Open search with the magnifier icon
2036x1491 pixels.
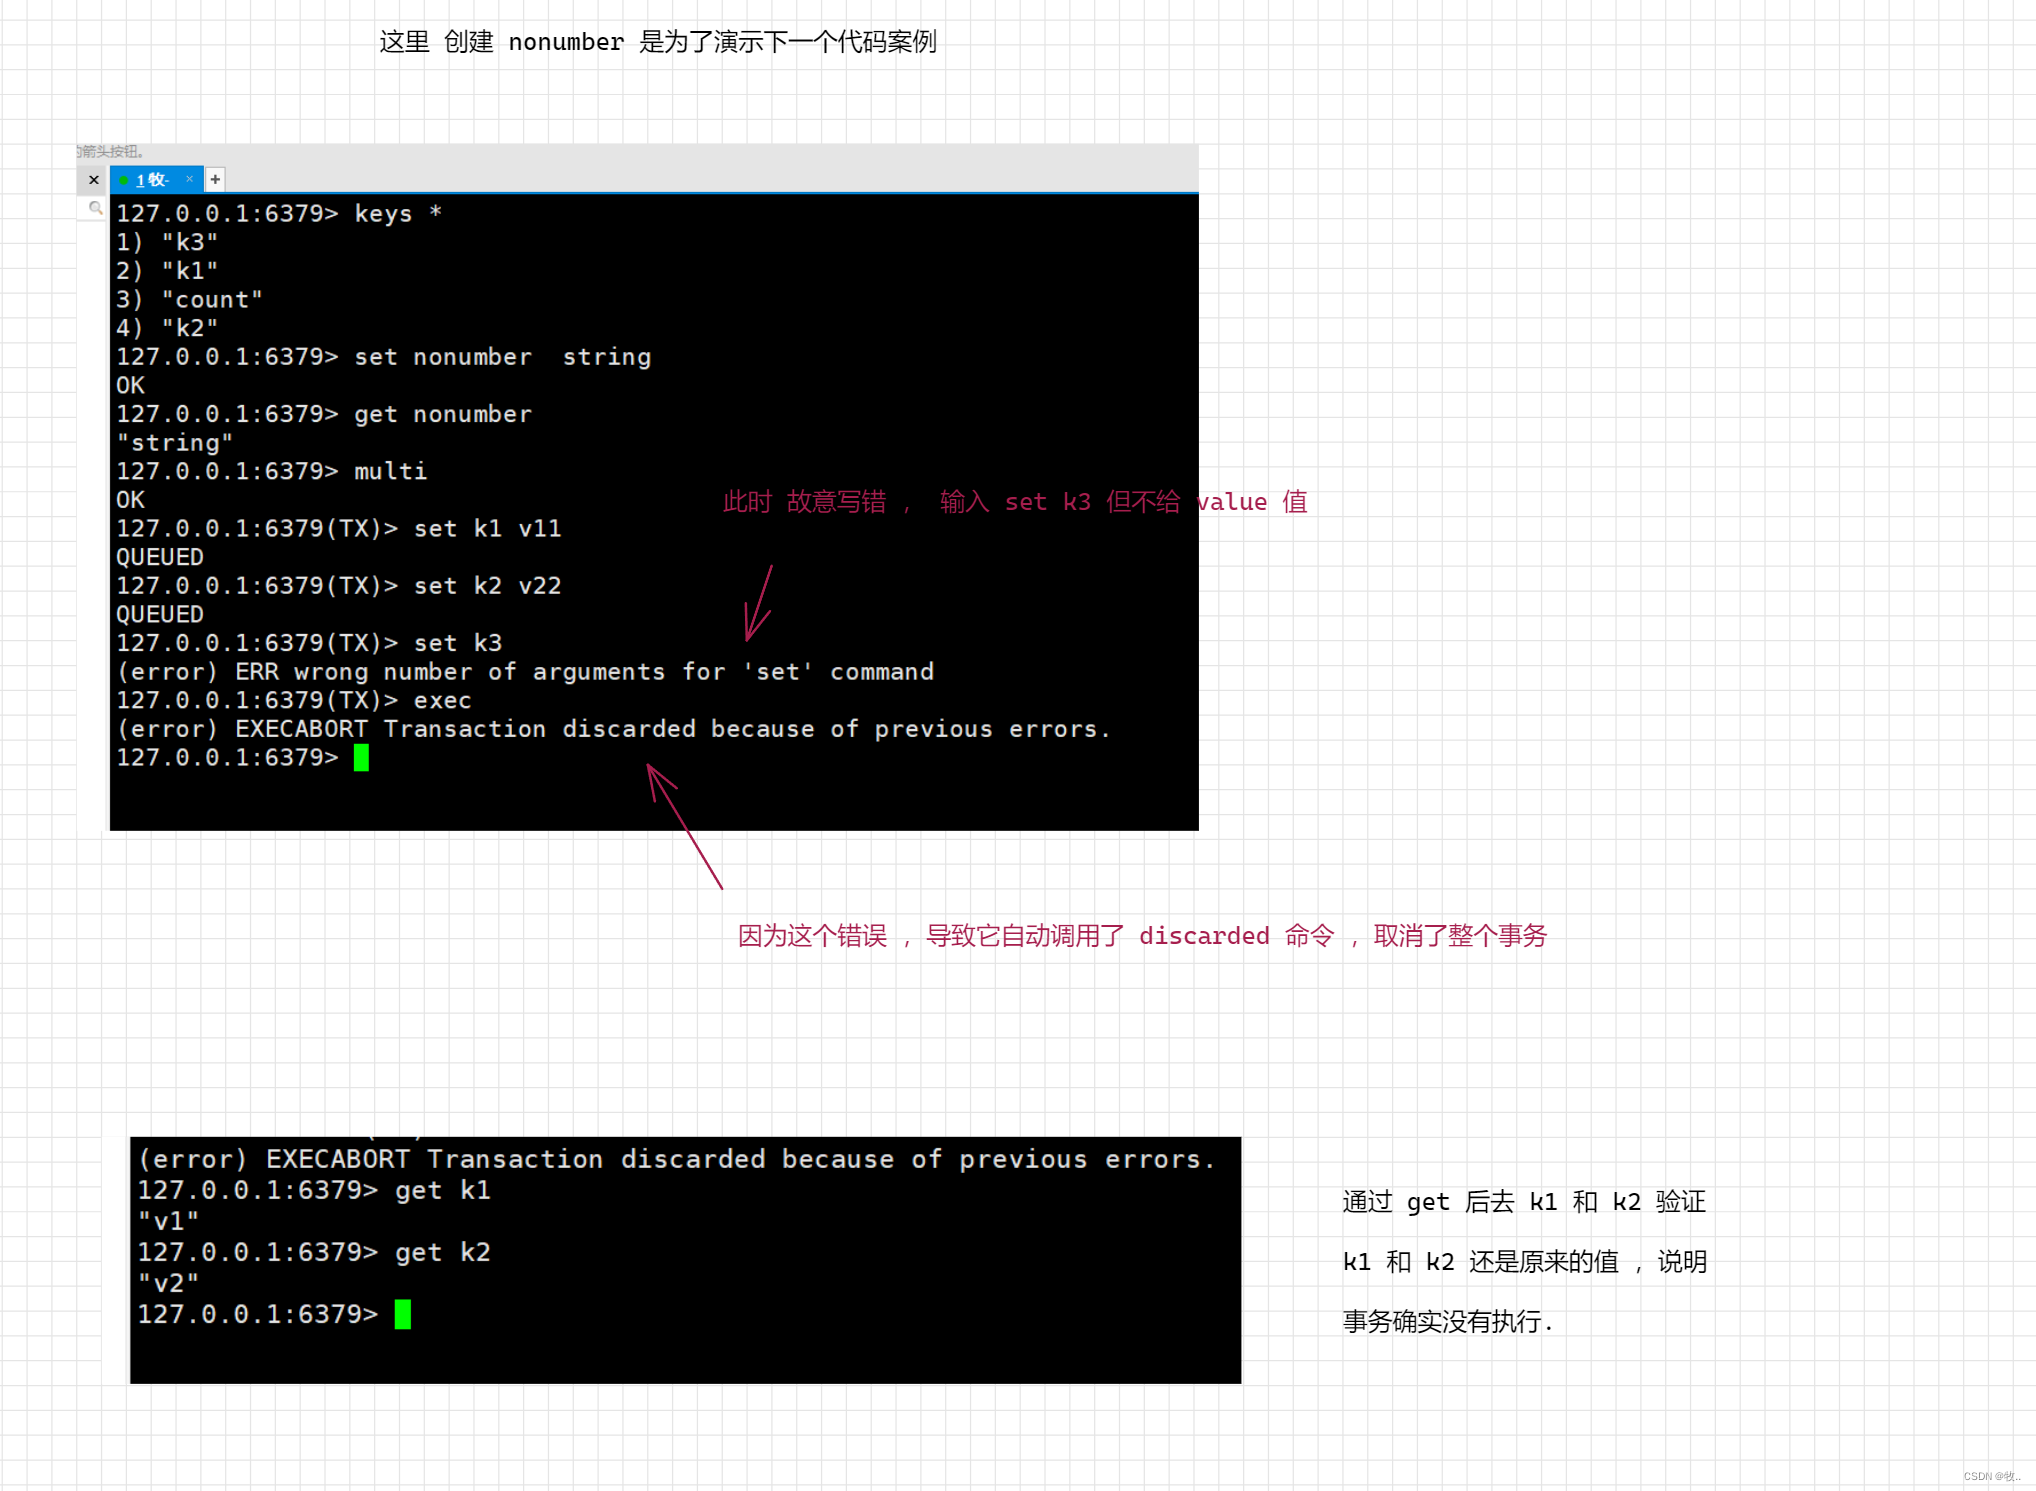point(95,208)
